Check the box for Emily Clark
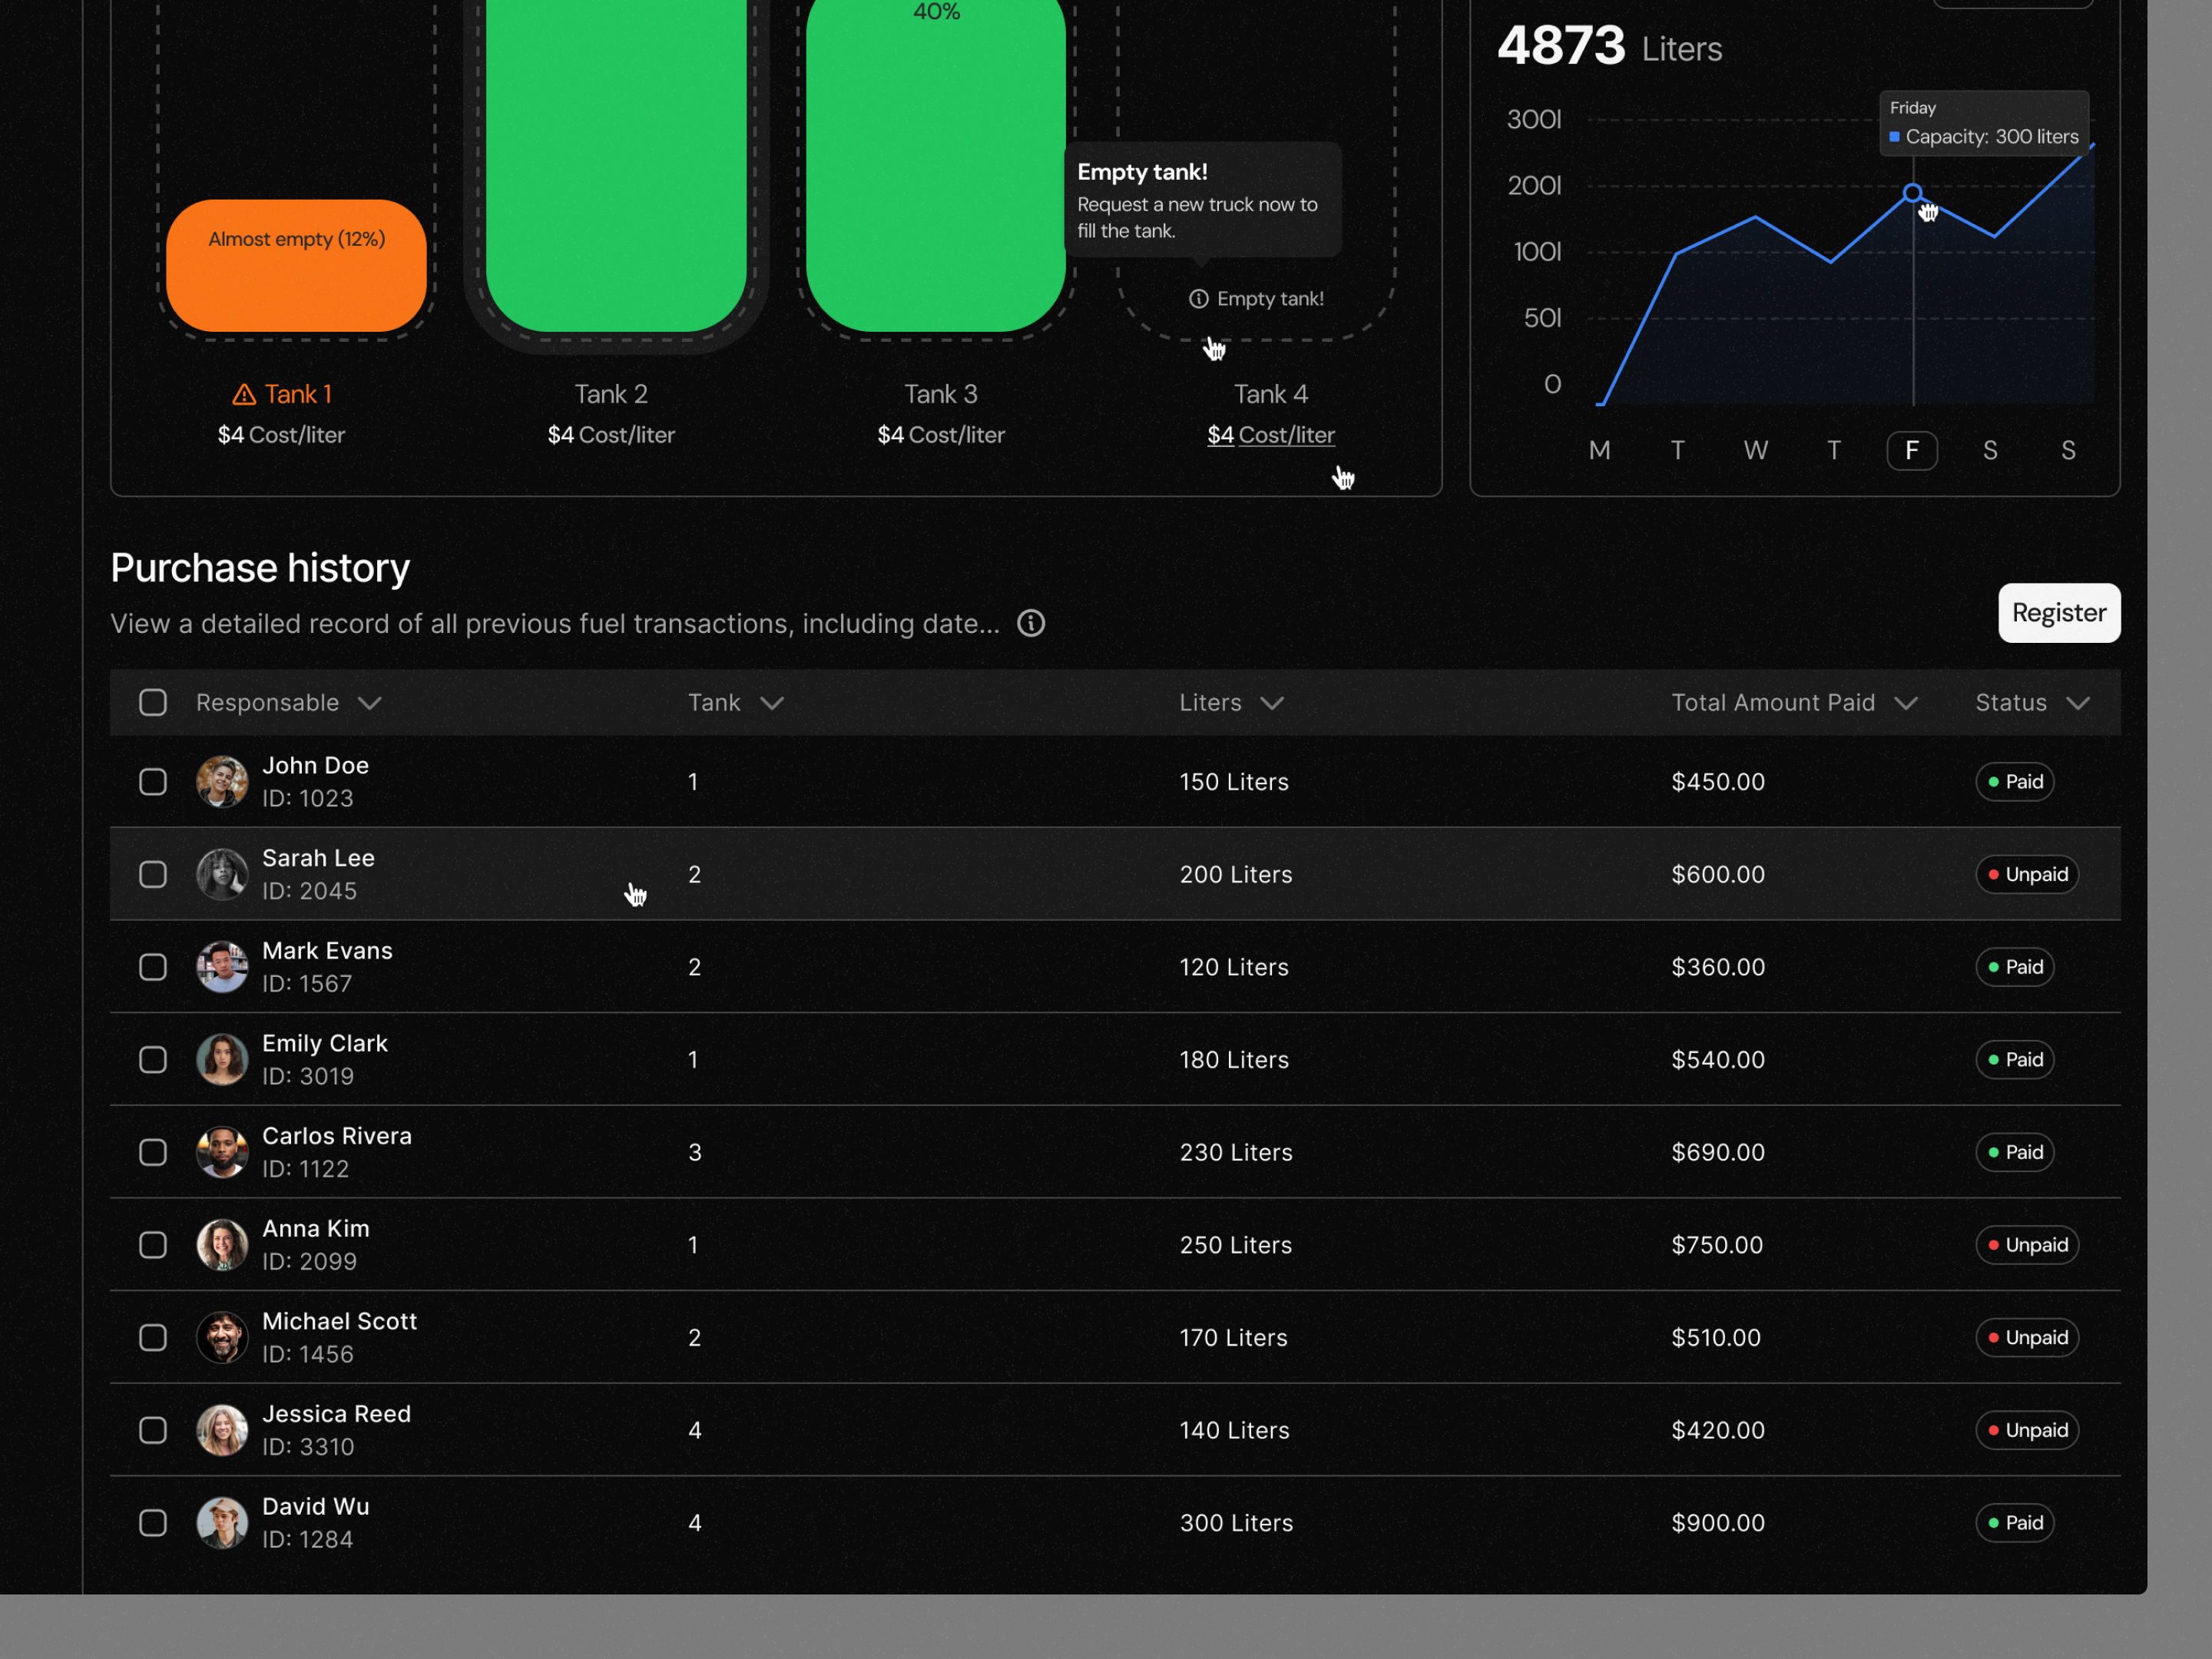 (153, 1059)
